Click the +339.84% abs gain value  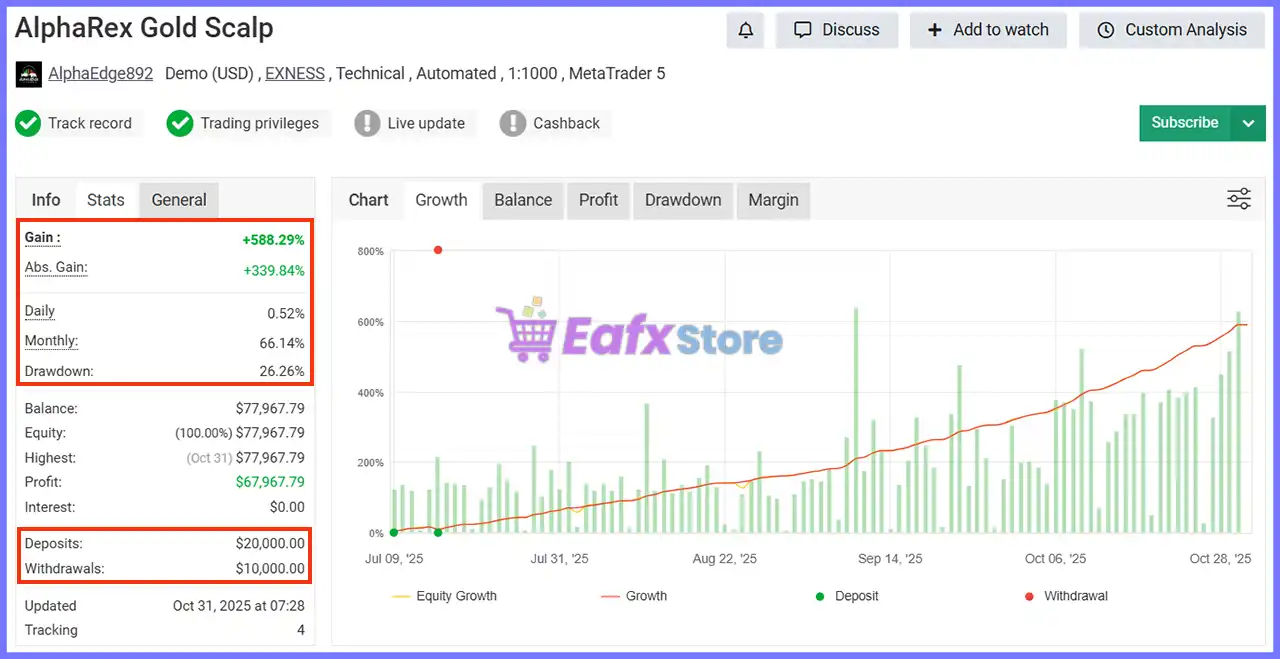[x=274, y=270]
